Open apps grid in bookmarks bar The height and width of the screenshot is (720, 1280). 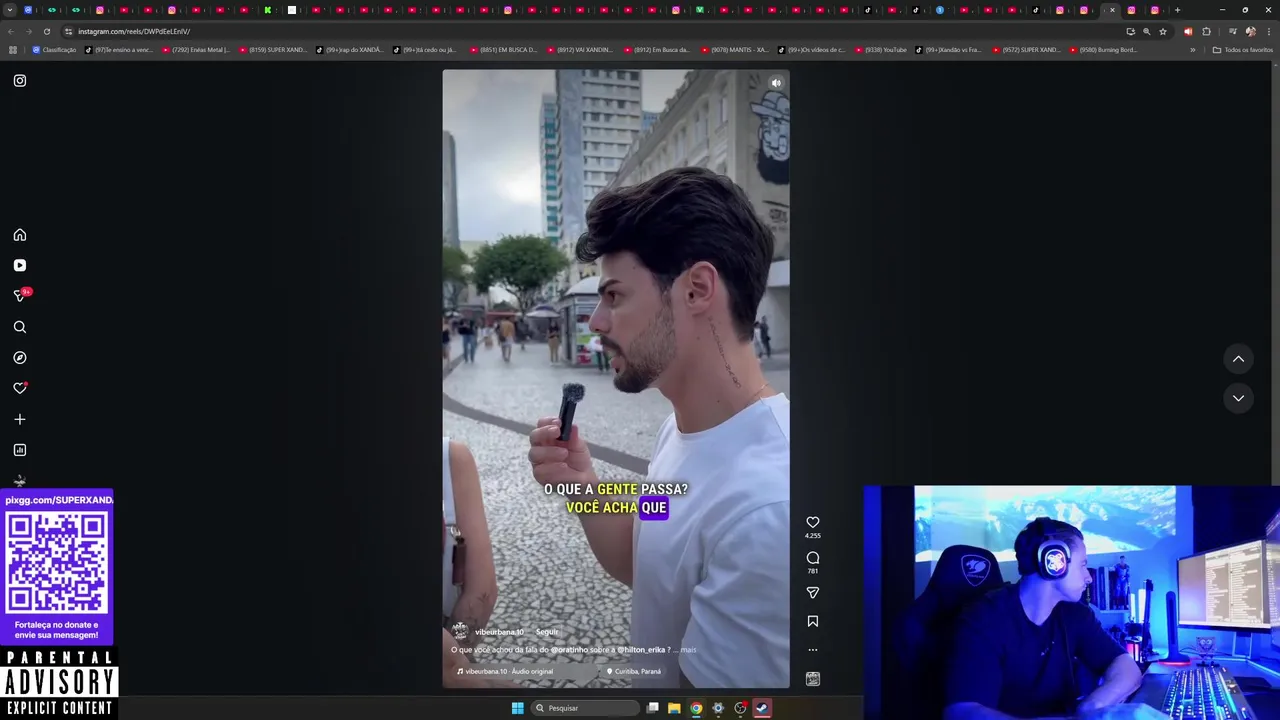click(12, 50)
